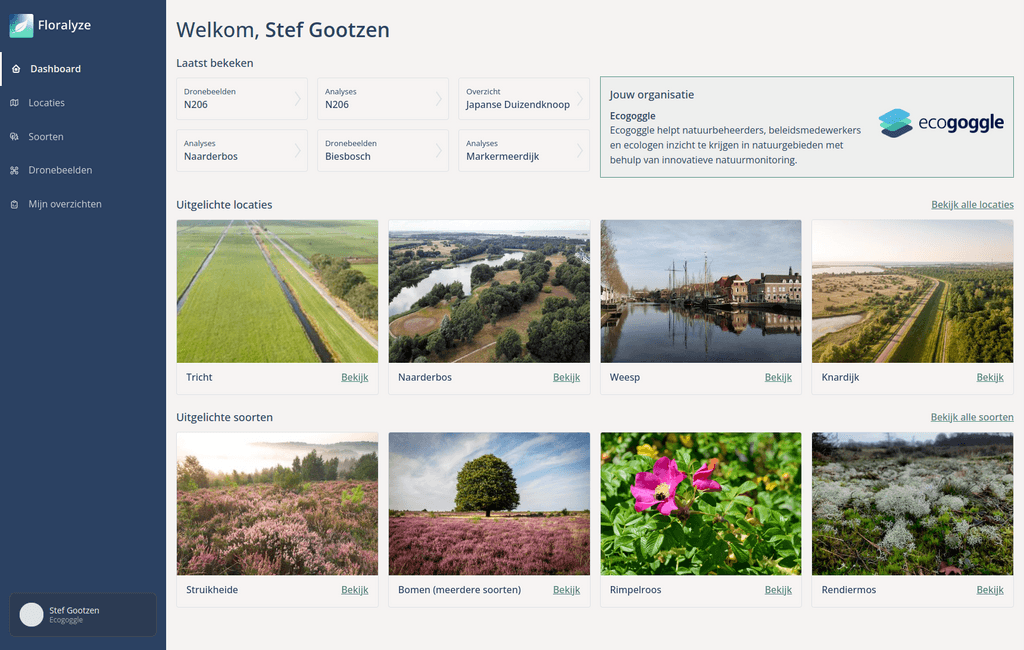Click the Struikheide species photo
Screen dimensions: 1024x650
tap(277, 503)
